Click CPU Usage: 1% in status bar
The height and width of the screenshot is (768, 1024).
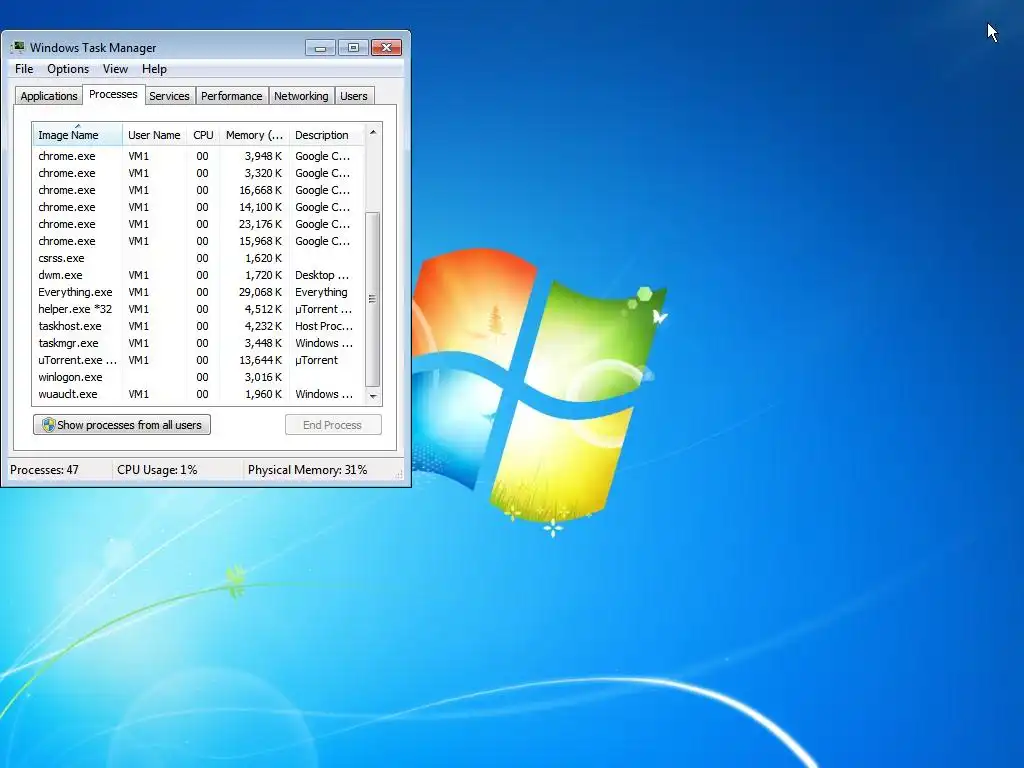157,470
